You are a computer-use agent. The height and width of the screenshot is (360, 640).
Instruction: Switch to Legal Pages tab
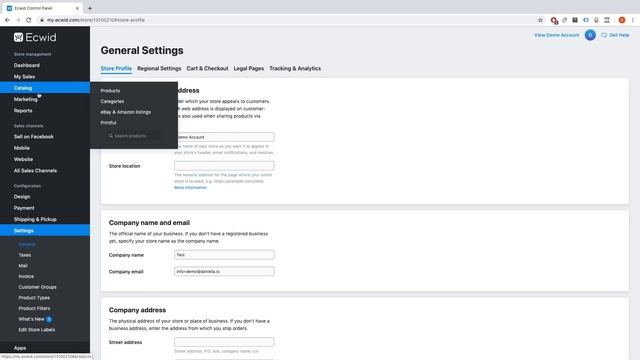click(249, 69)
